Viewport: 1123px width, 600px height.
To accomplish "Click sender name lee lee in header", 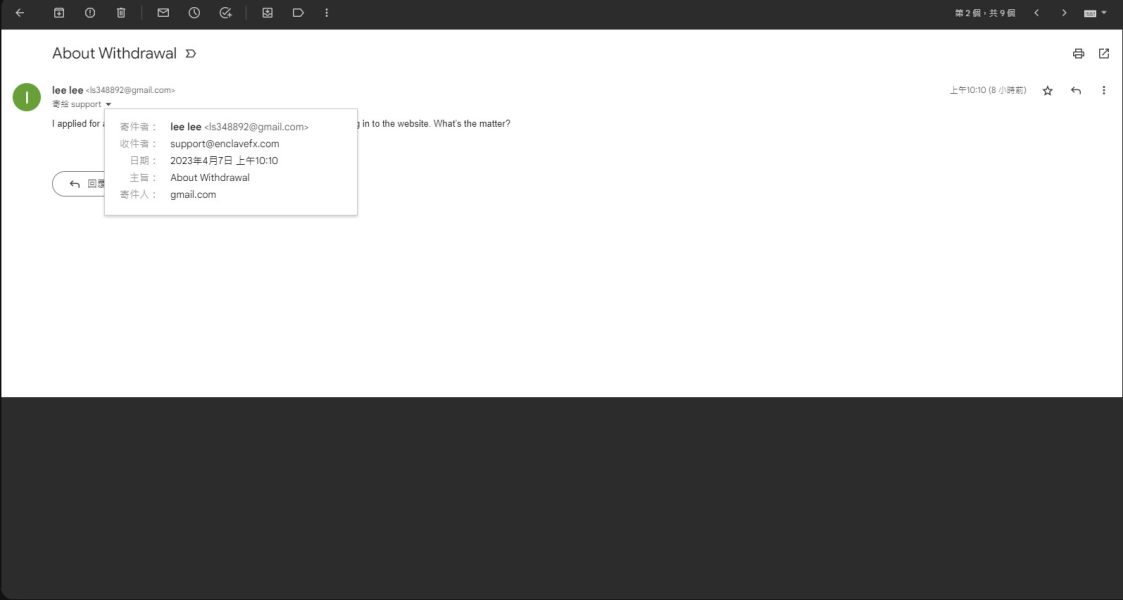I will coord(67,90).
